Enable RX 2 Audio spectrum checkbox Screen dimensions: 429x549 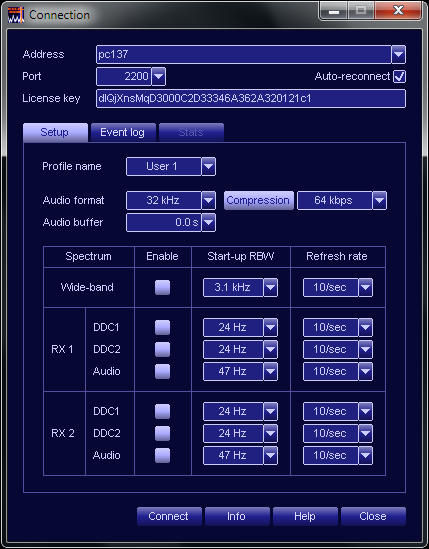point(162,456)
